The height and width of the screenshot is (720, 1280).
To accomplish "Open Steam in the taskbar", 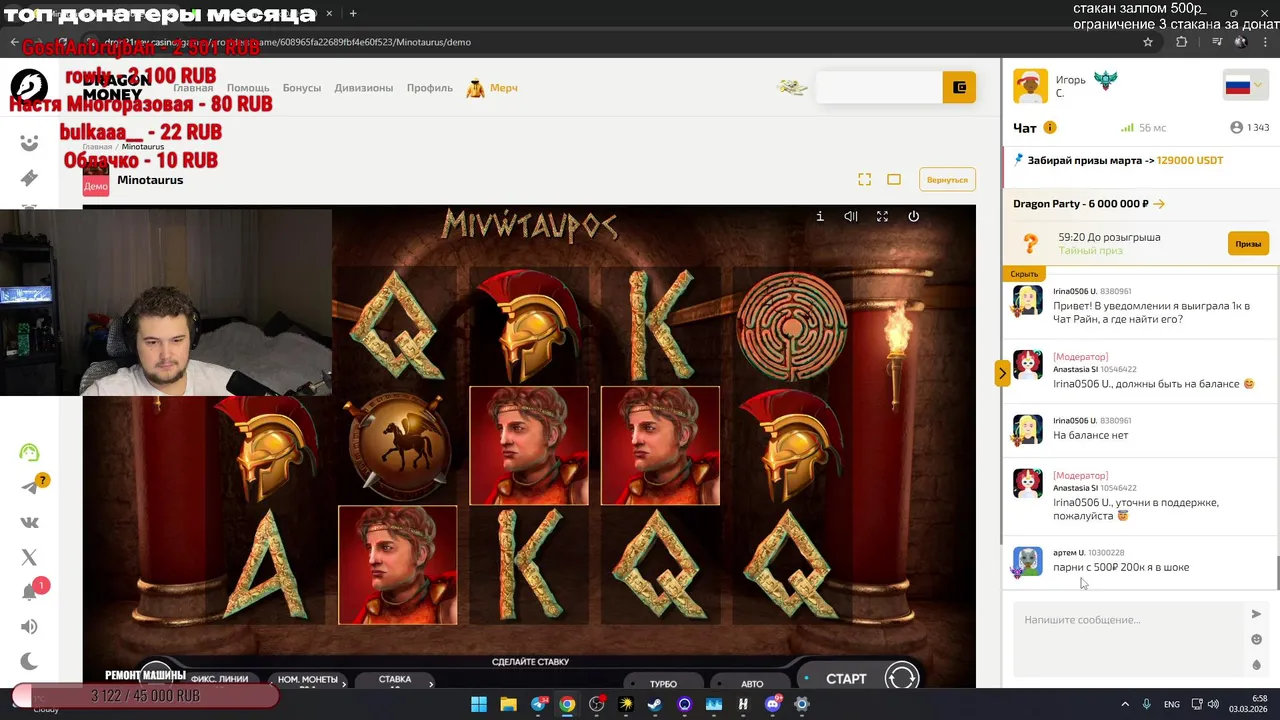I will 655,704.
